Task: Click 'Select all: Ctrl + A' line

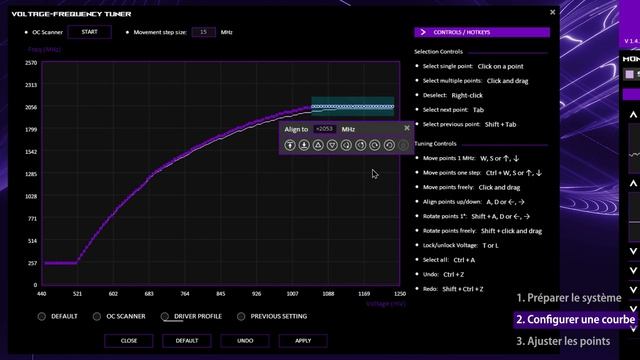Action: pos(449,260)
